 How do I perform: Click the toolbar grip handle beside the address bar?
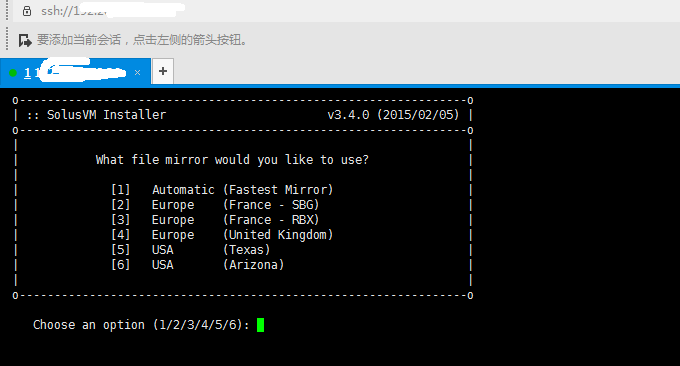click(7, 10)
